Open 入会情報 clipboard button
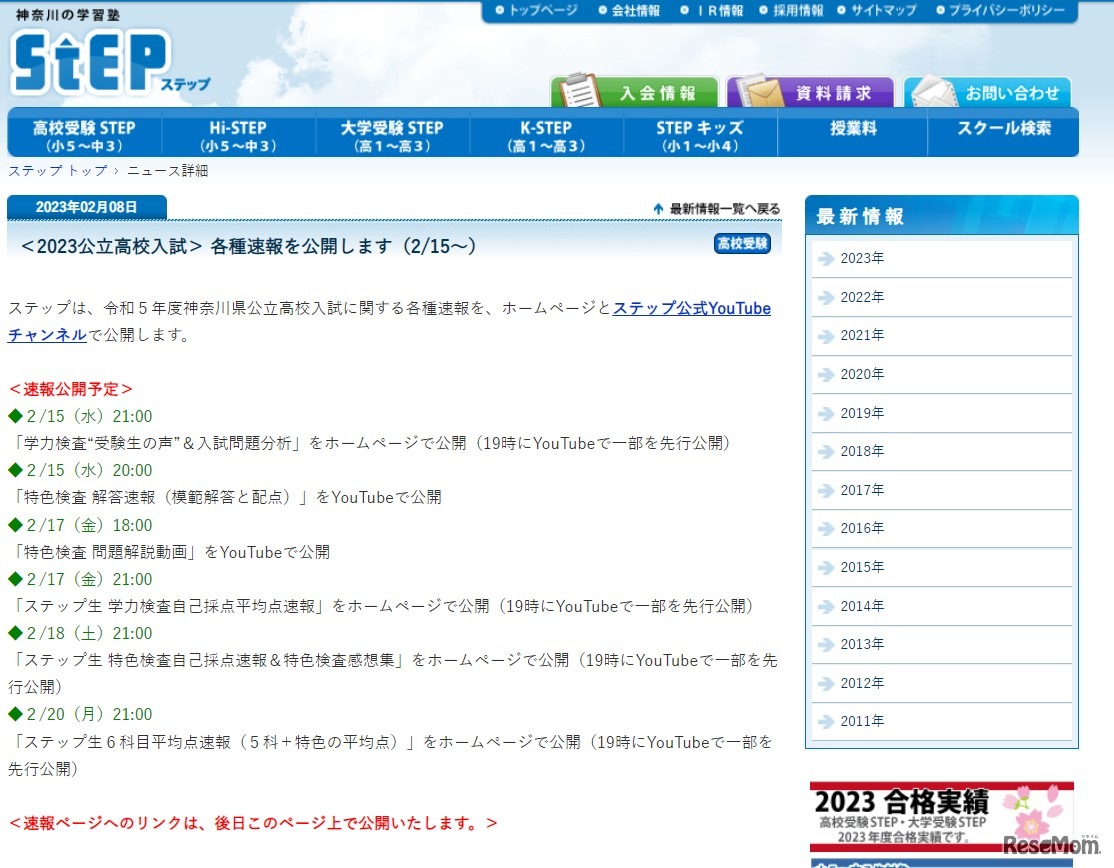Screen dimensions: 1114x868 tap(635, 92)
